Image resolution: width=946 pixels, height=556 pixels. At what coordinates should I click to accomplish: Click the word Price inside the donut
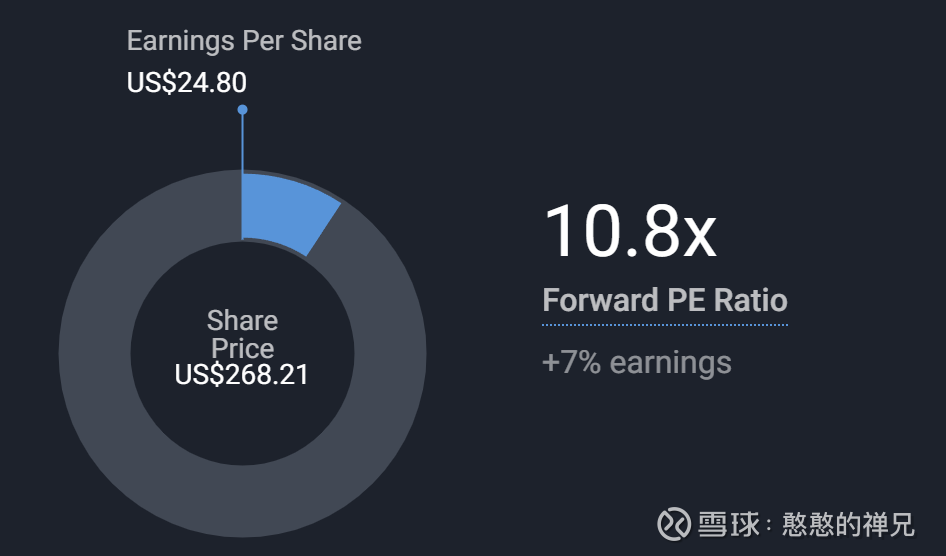(242, 348)
